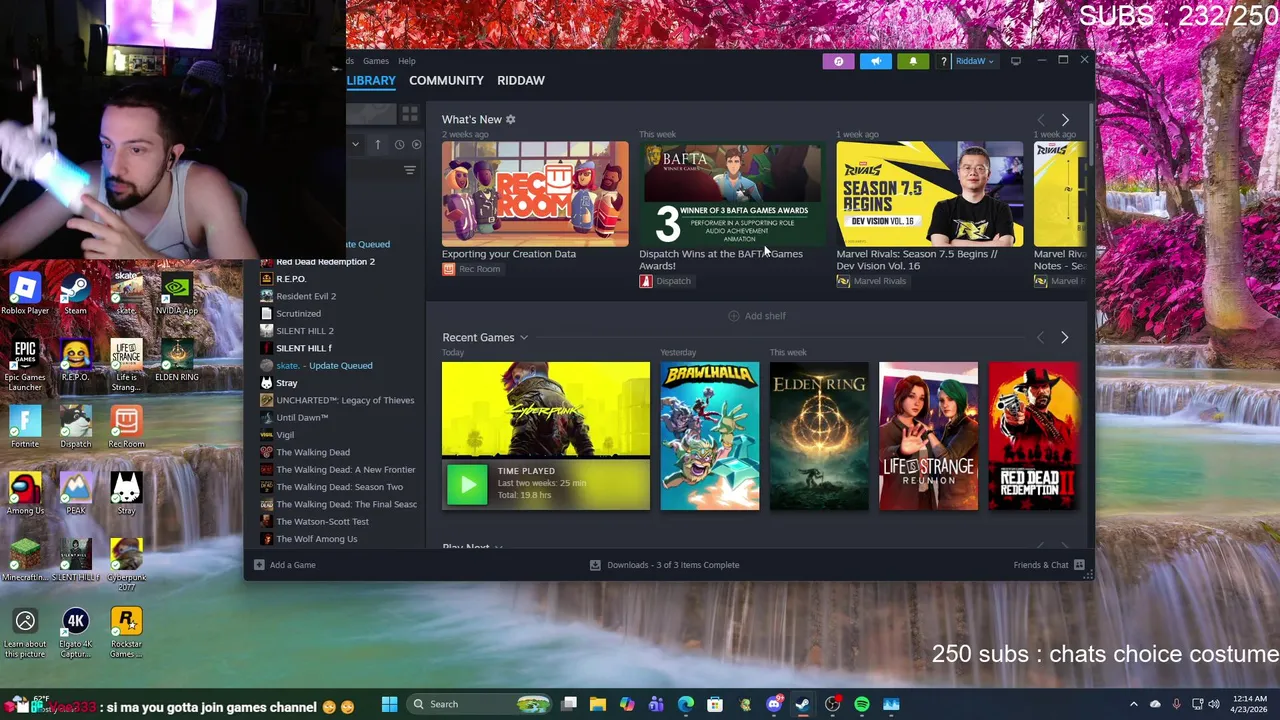The width and height of the screenshot is (1280, 720).
Task: Open the RIDDAW profile tab
Action: [521, 80]
